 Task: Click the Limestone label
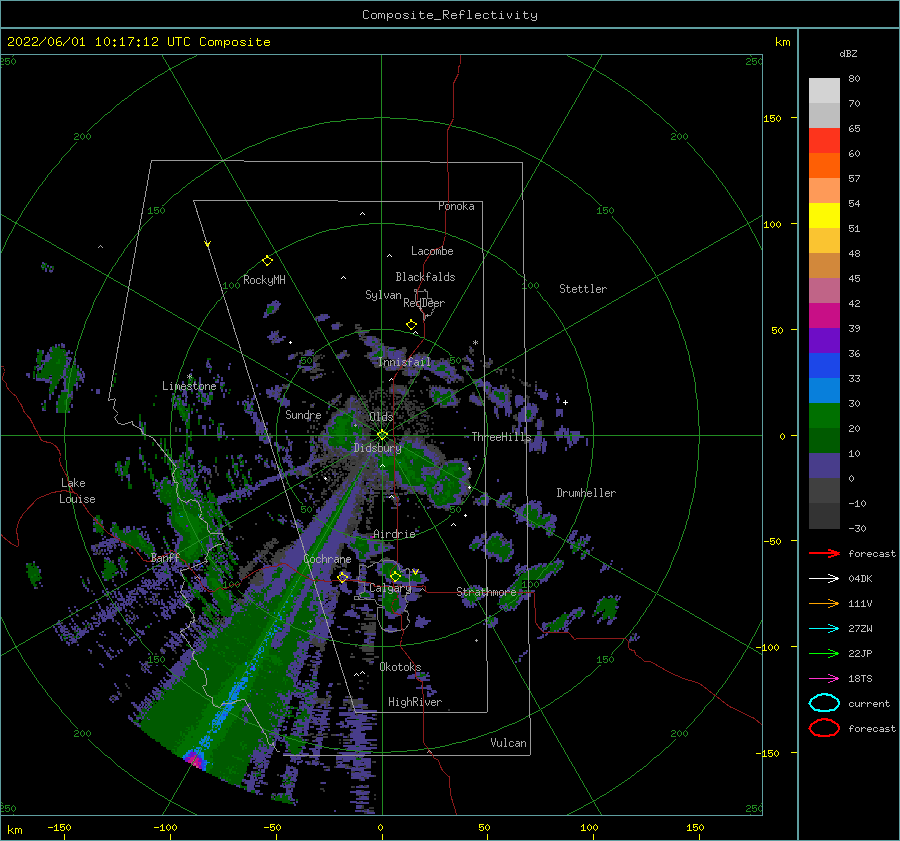pos(189,386)
